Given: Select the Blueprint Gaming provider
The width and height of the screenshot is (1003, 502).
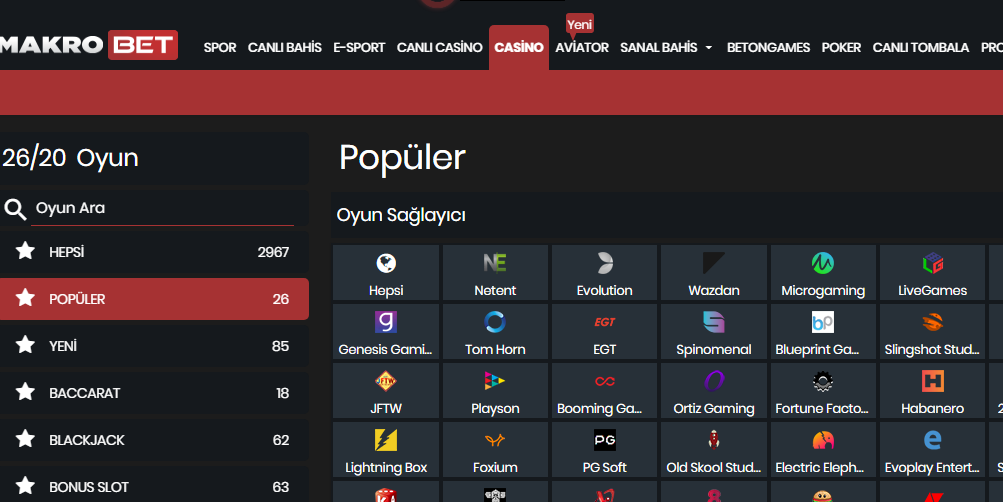Looking at the screenshot, I should pyautogui.click(x=823, y=331).
